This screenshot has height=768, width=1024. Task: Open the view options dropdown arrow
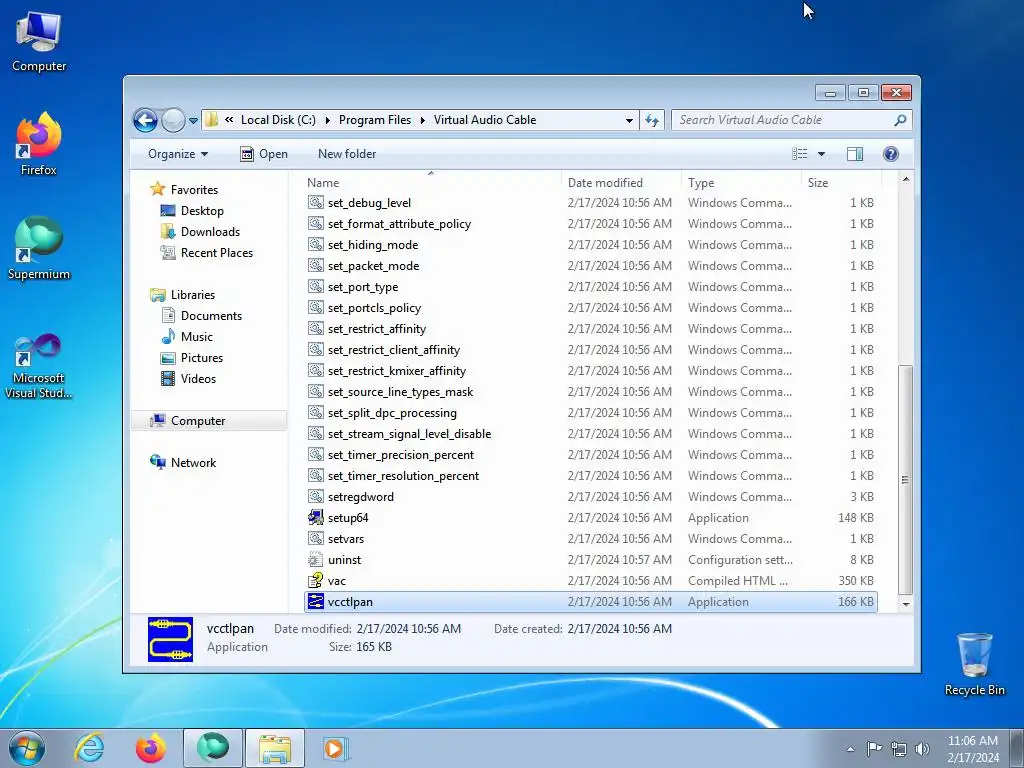pos(822,154)
